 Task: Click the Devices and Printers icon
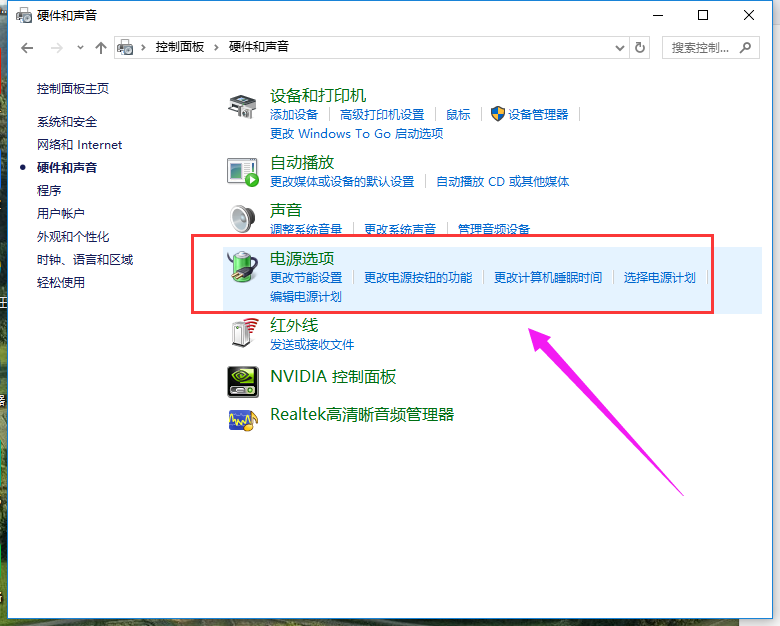(243, 104)
